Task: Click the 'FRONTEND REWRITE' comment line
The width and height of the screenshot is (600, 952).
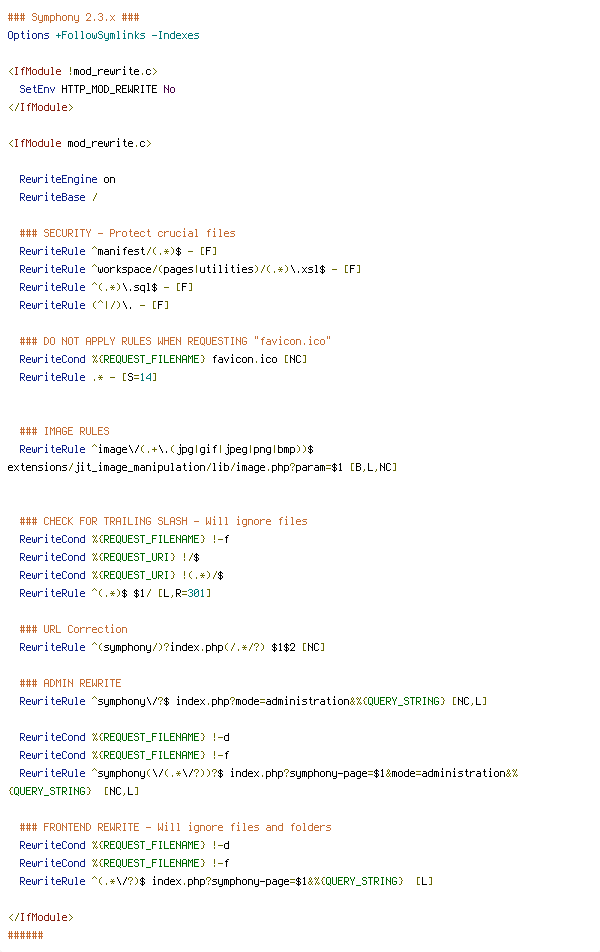Action: click(176, 828)
